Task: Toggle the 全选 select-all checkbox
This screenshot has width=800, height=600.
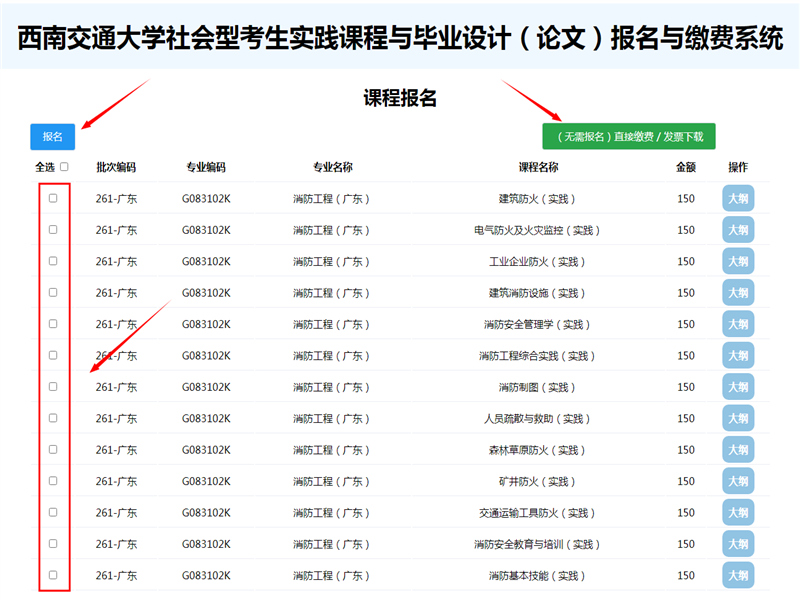Action: (x=65, y=167)
